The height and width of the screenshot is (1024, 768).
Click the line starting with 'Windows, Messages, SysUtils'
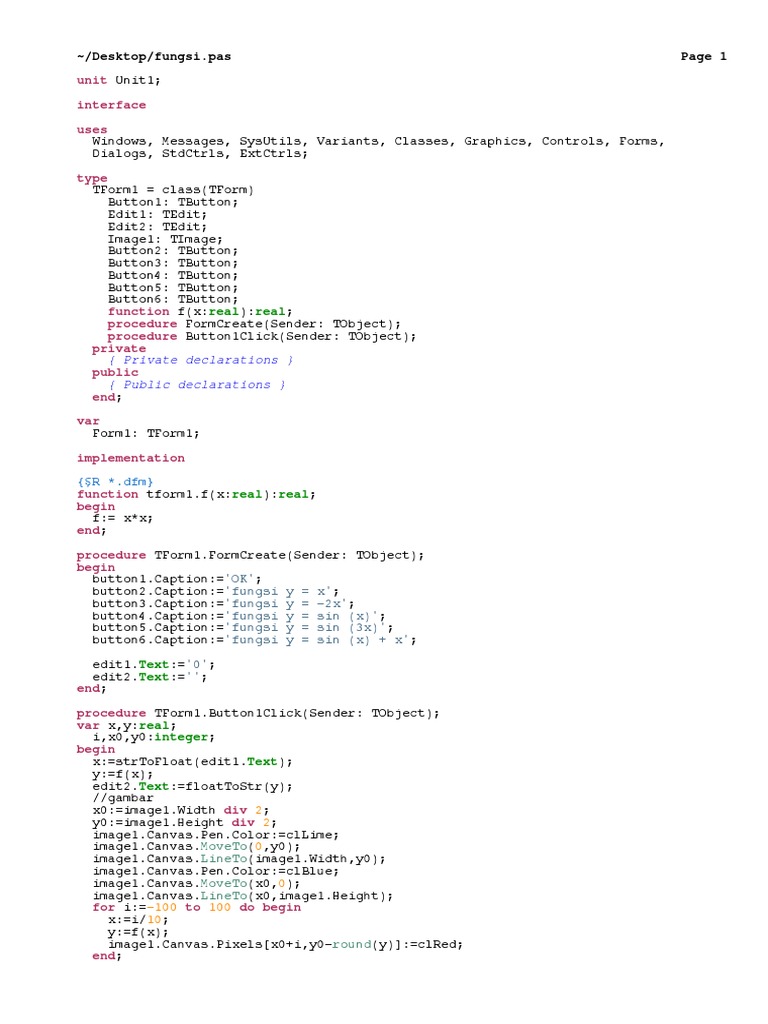378,141
